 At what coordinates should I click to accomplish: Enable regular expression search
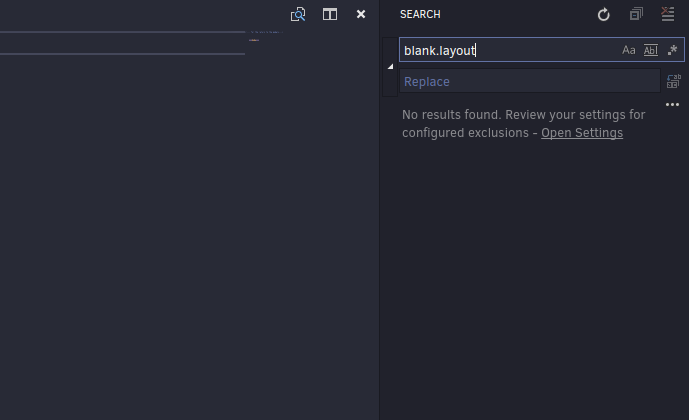point(672,50)
